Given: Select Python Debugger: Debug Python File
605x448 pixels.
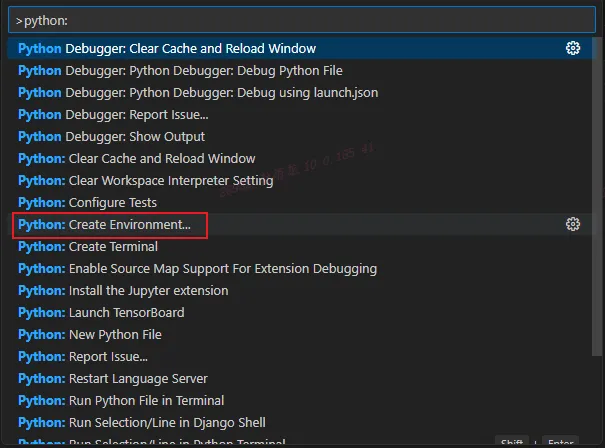Looking at the screenshot, I should (x=299, y=71).
